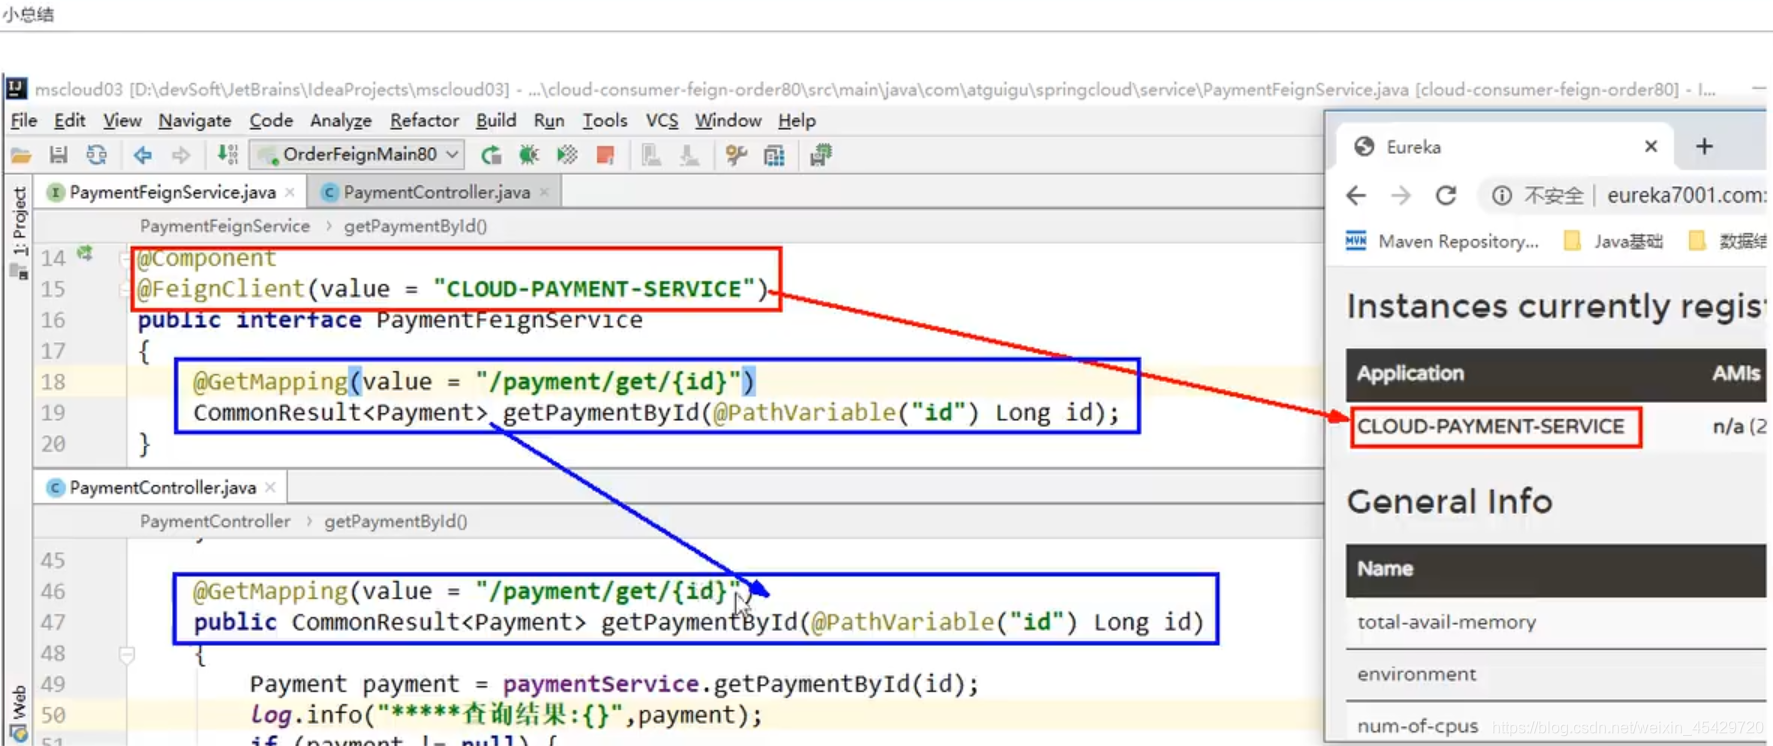Open the Edit menu

tap(69, 120)
